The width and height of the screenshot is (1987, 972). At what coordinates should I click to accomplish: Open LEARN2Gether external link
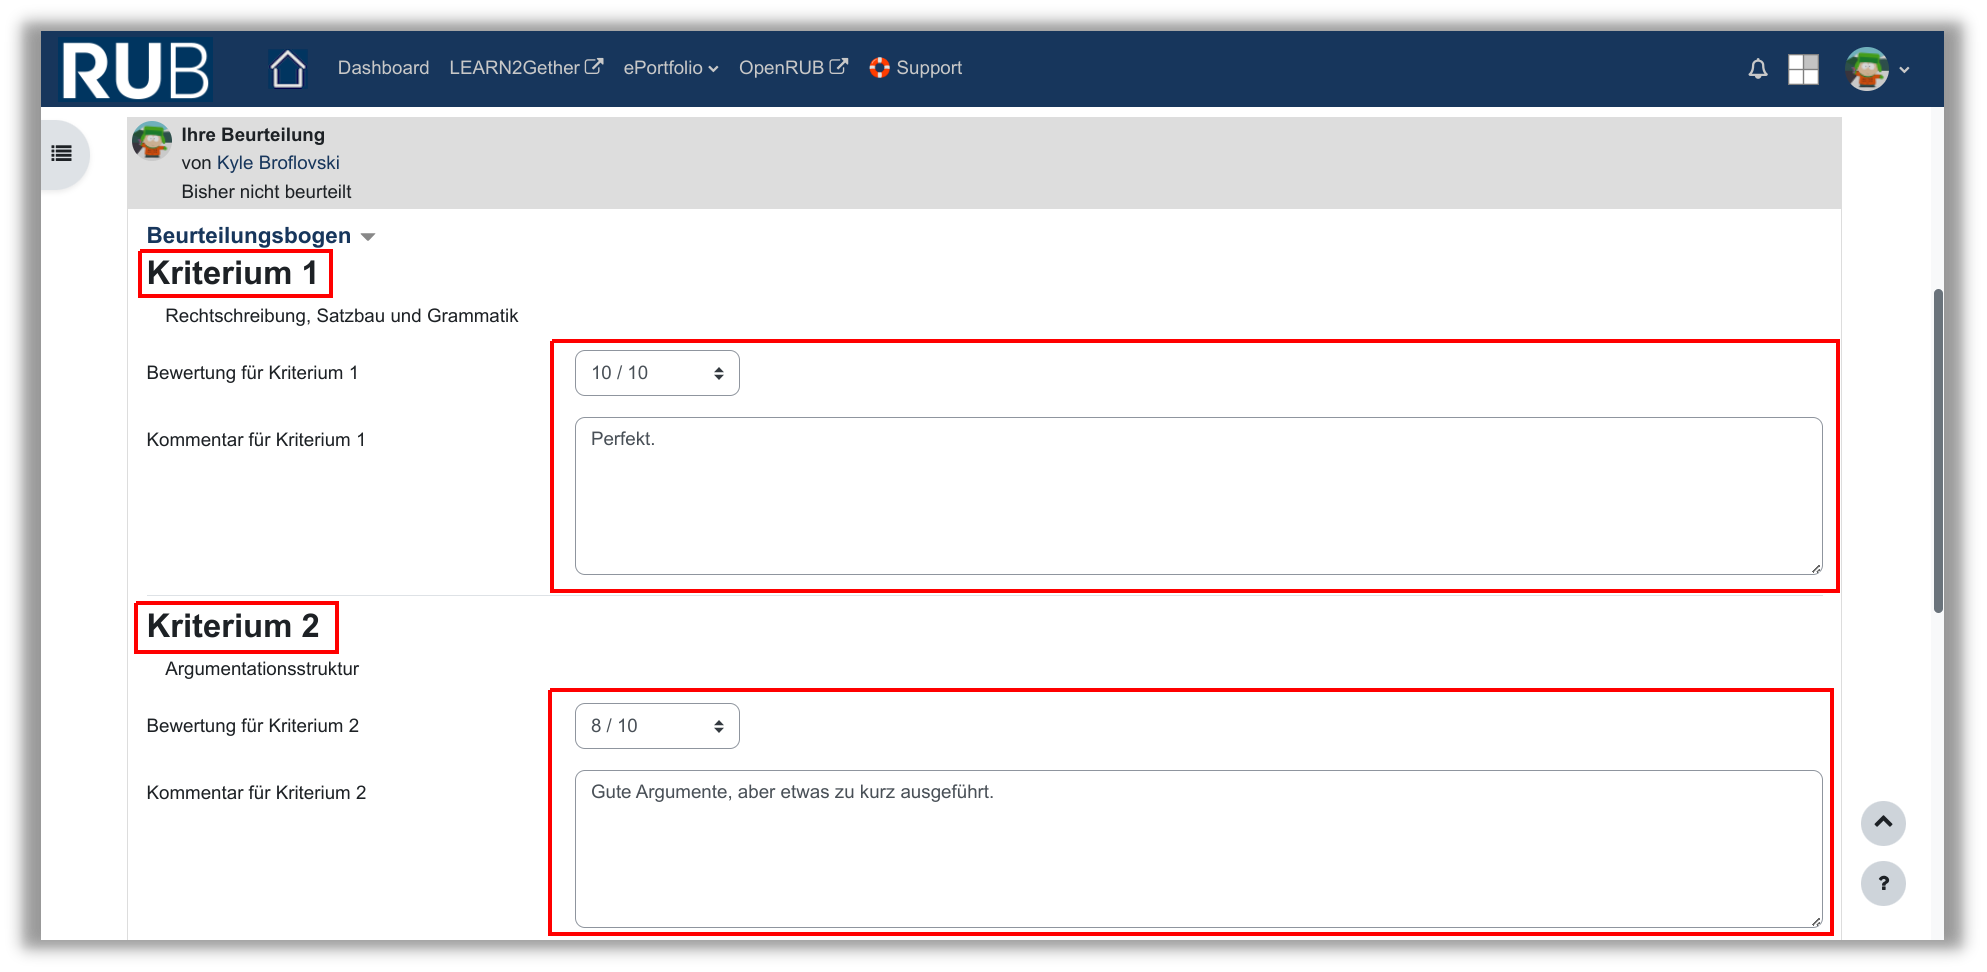[525, 68]
